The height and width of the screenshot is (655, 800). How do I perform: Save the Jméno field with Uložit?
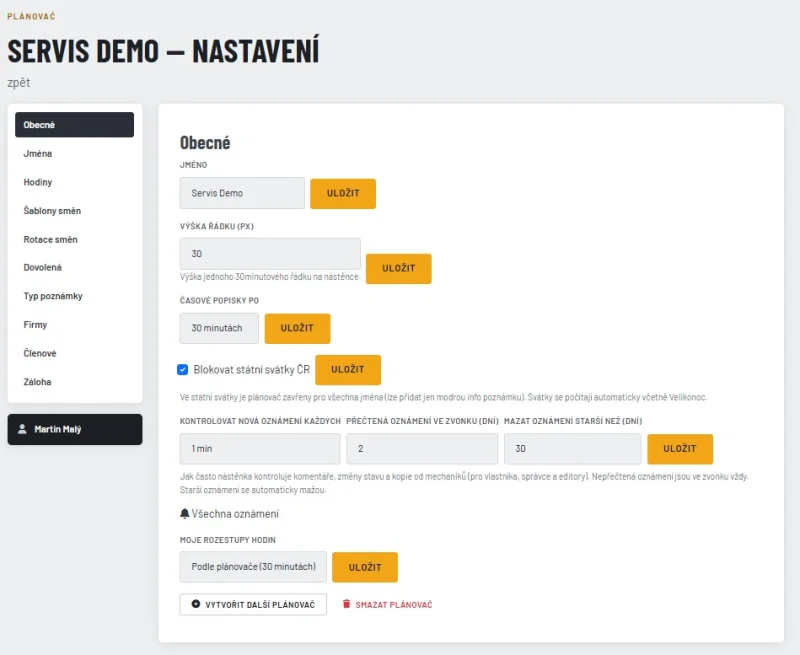[343, 193]
